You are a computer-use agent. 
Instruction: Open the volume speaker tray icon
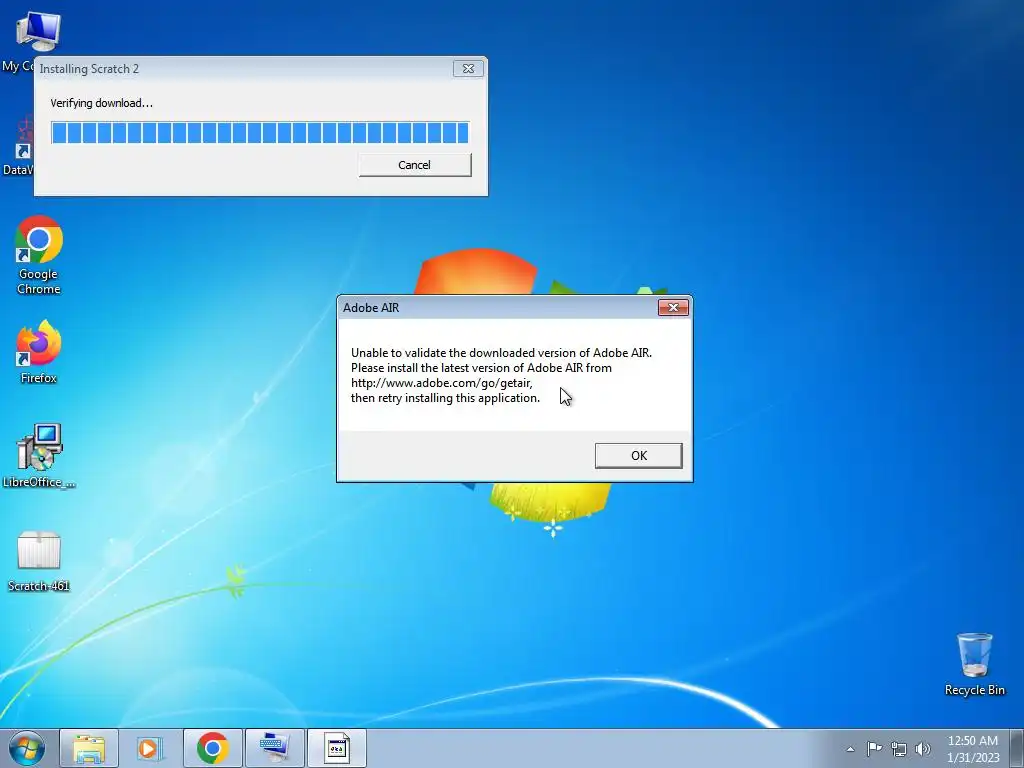click(923, 749)
